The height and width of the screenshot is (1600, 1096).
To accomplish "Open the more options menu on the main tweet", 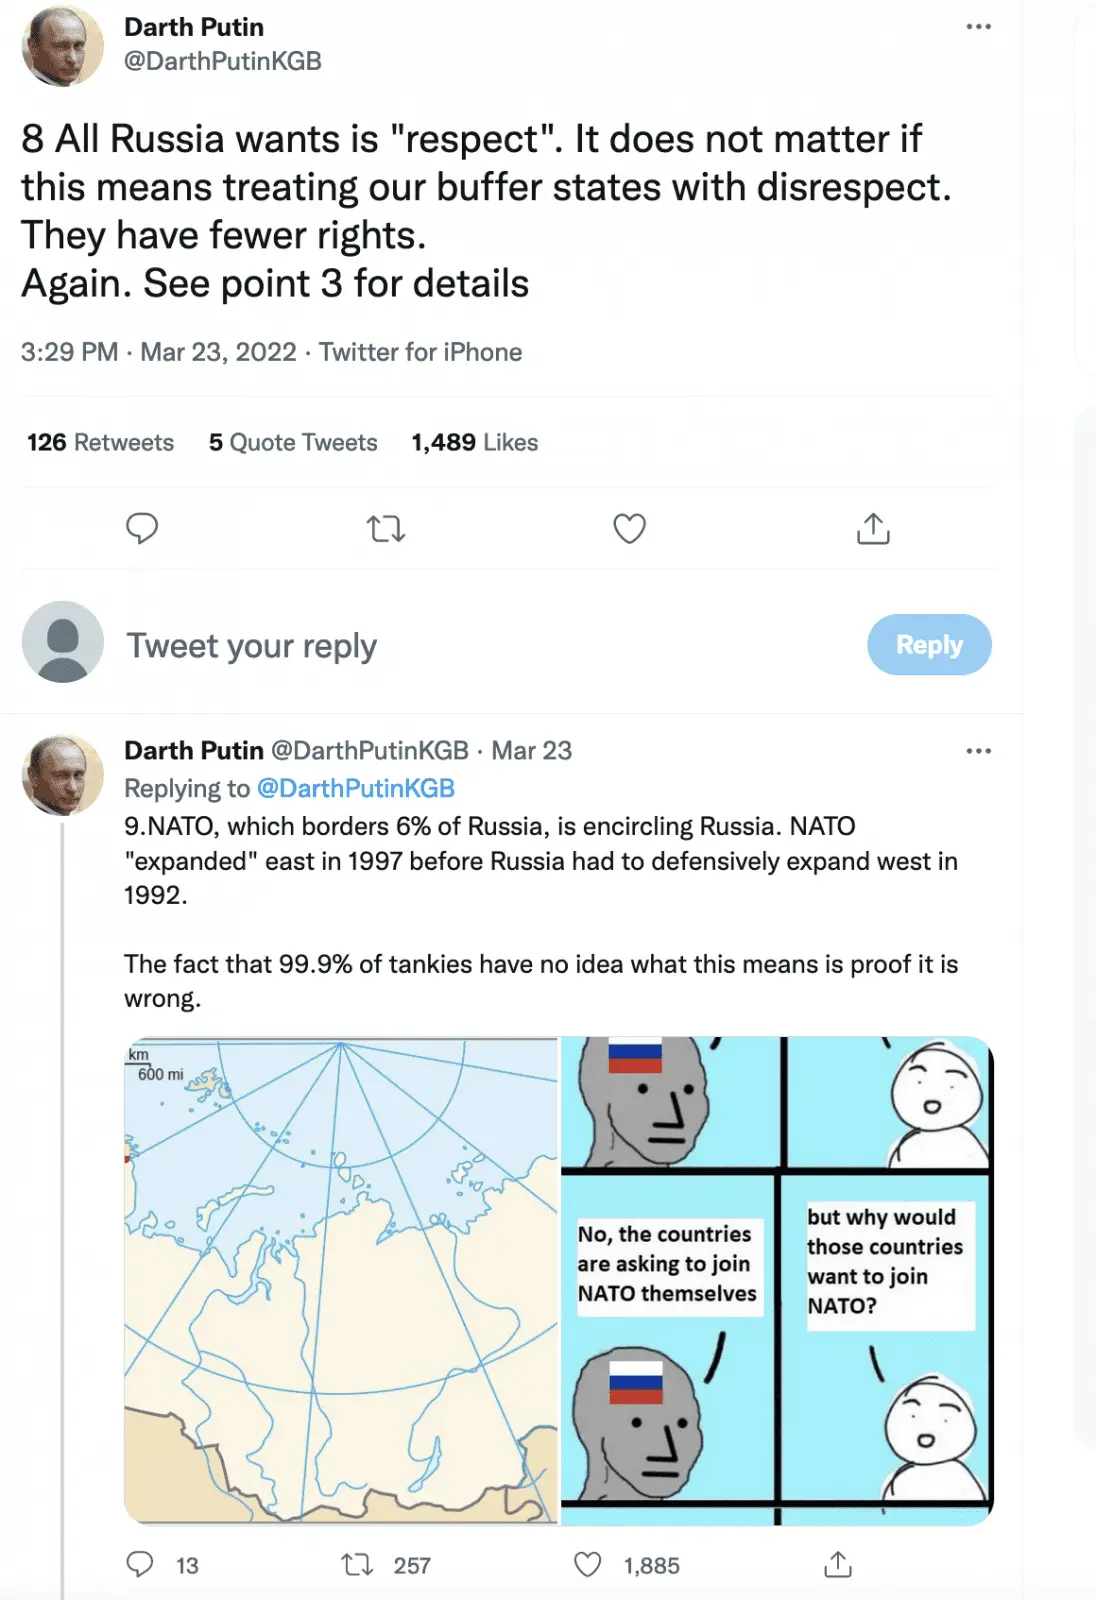I will pyautogui.click(x=978, y=27).
